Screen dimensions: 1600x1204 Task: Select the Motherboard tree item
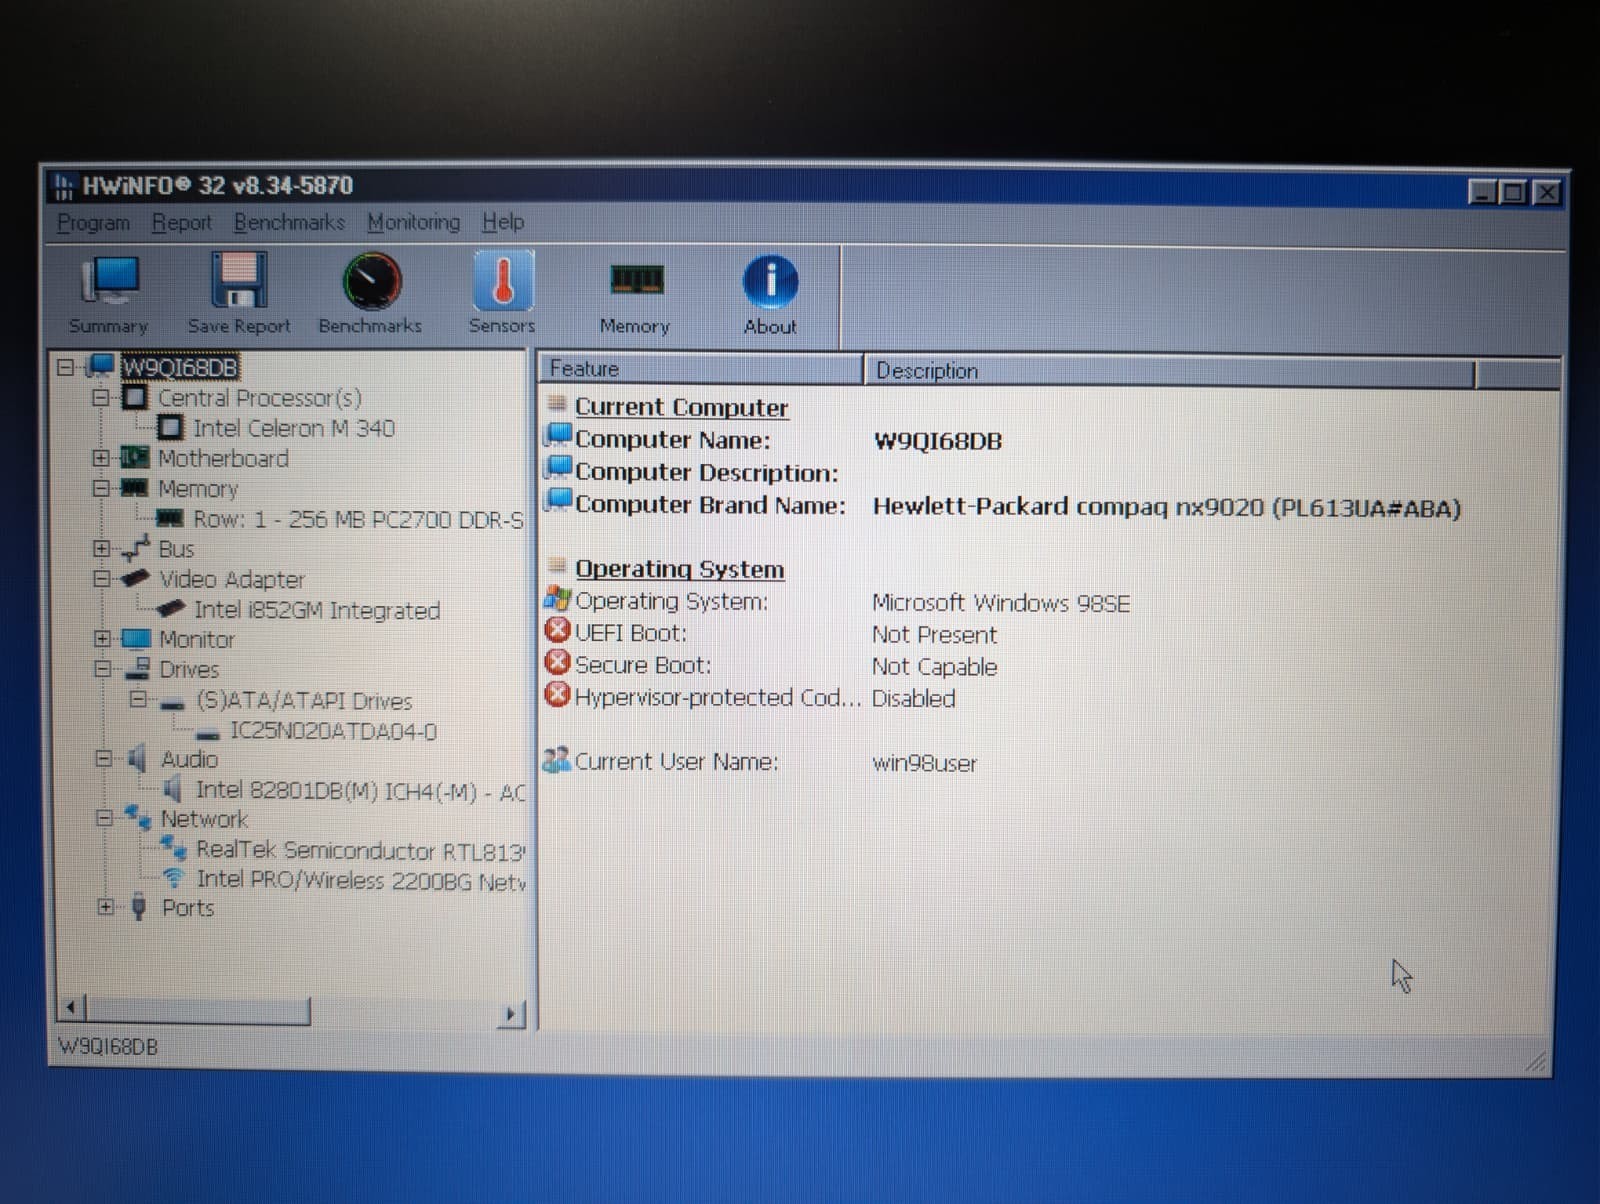pyautogui.click(x=223, y=459)
